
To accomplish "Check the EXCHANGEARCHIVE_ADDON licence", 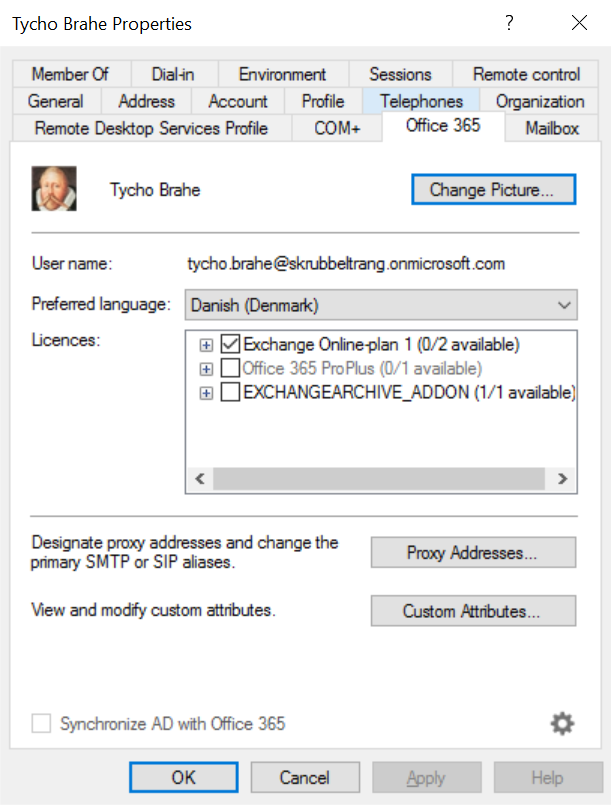I will coord(230,392).
